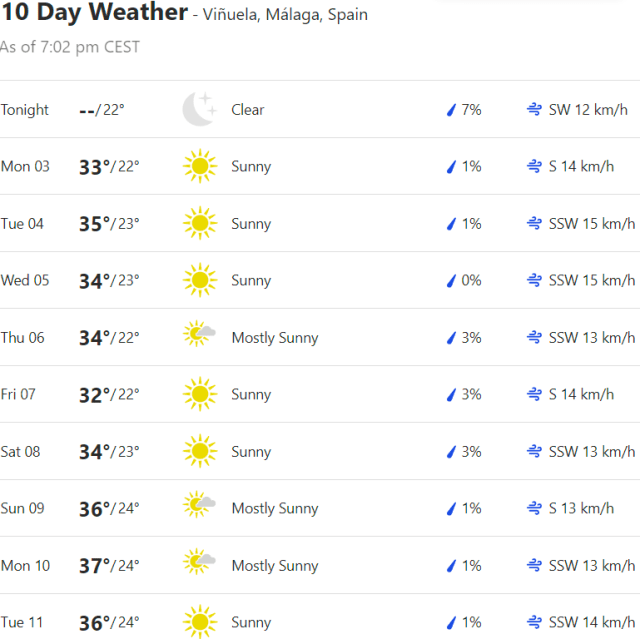Expand the Fri 07 forecast details
The height and width of the screenshot is (639, 640).
pyautogui.click(x=320, y=394)
